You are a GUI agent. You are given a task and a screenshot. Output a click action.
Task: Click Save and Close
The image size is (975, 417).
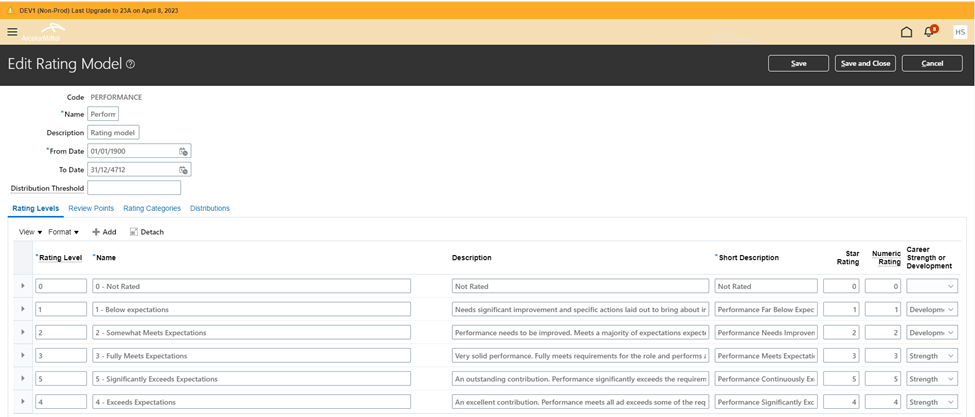(865, 63)
